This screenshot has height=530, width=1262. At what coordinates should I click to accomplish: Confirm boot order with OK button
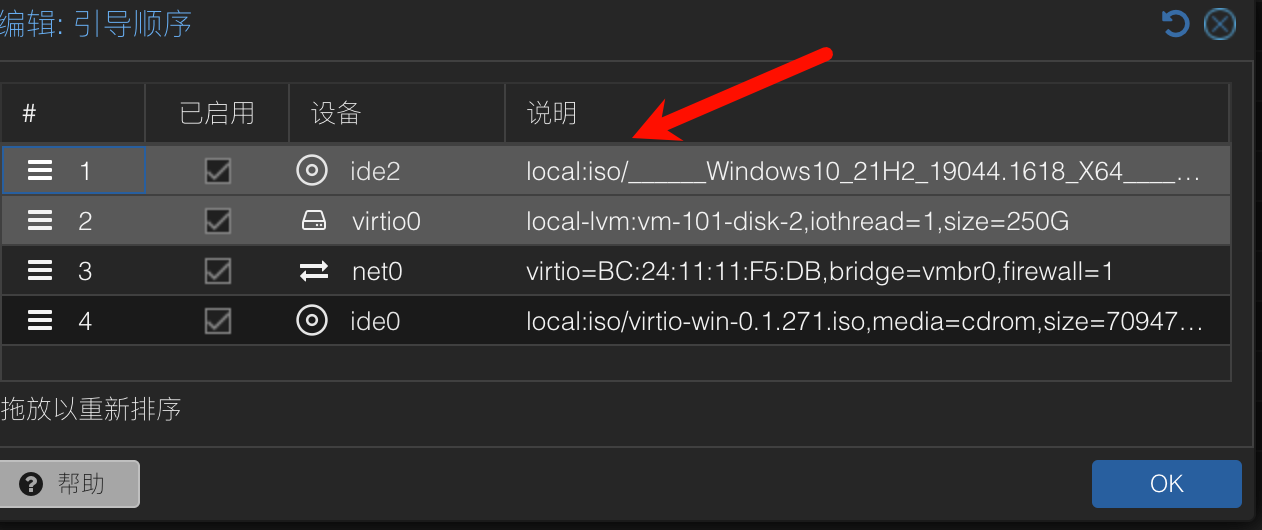click(x=1167, y=484)
